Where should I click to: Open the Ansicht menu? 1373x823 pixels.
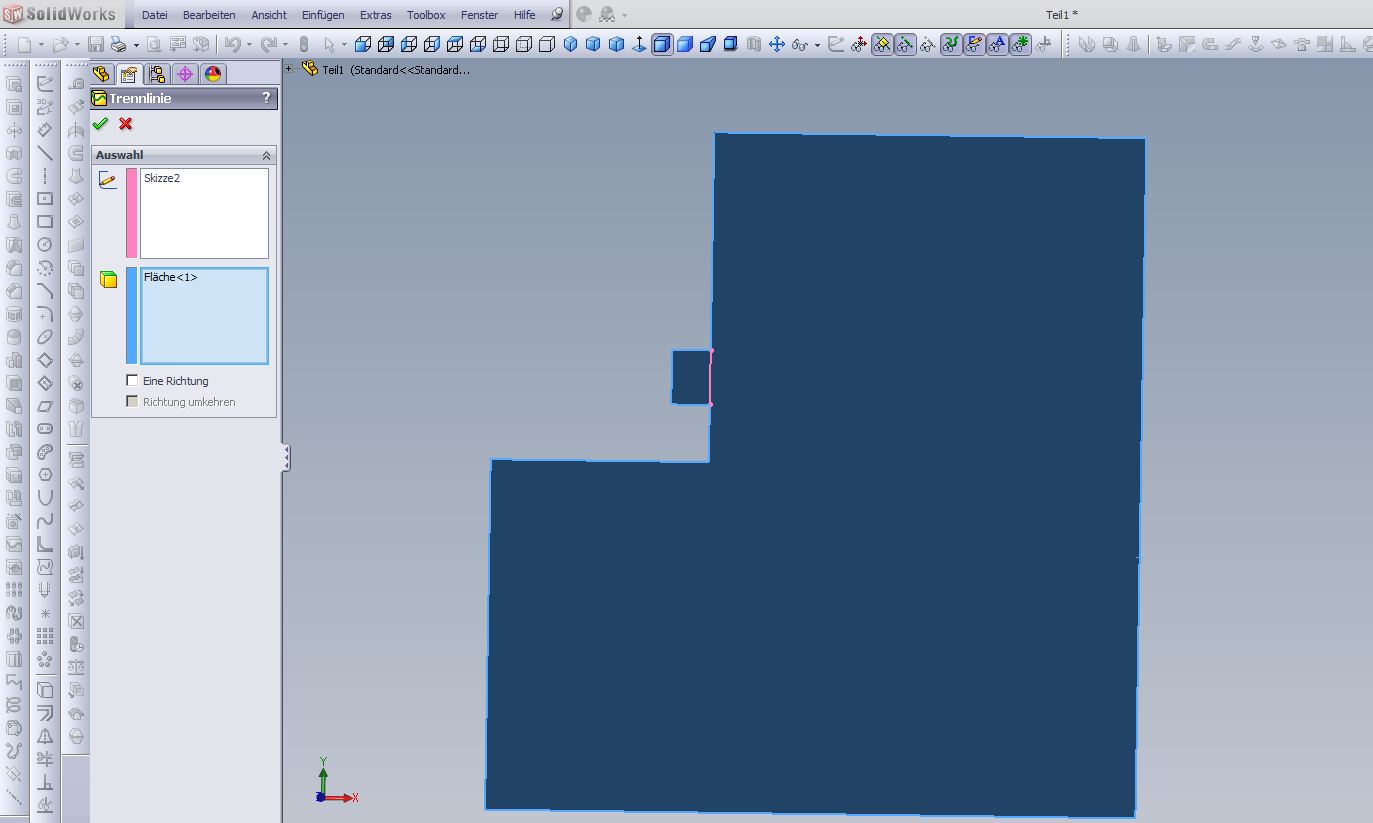269,15
